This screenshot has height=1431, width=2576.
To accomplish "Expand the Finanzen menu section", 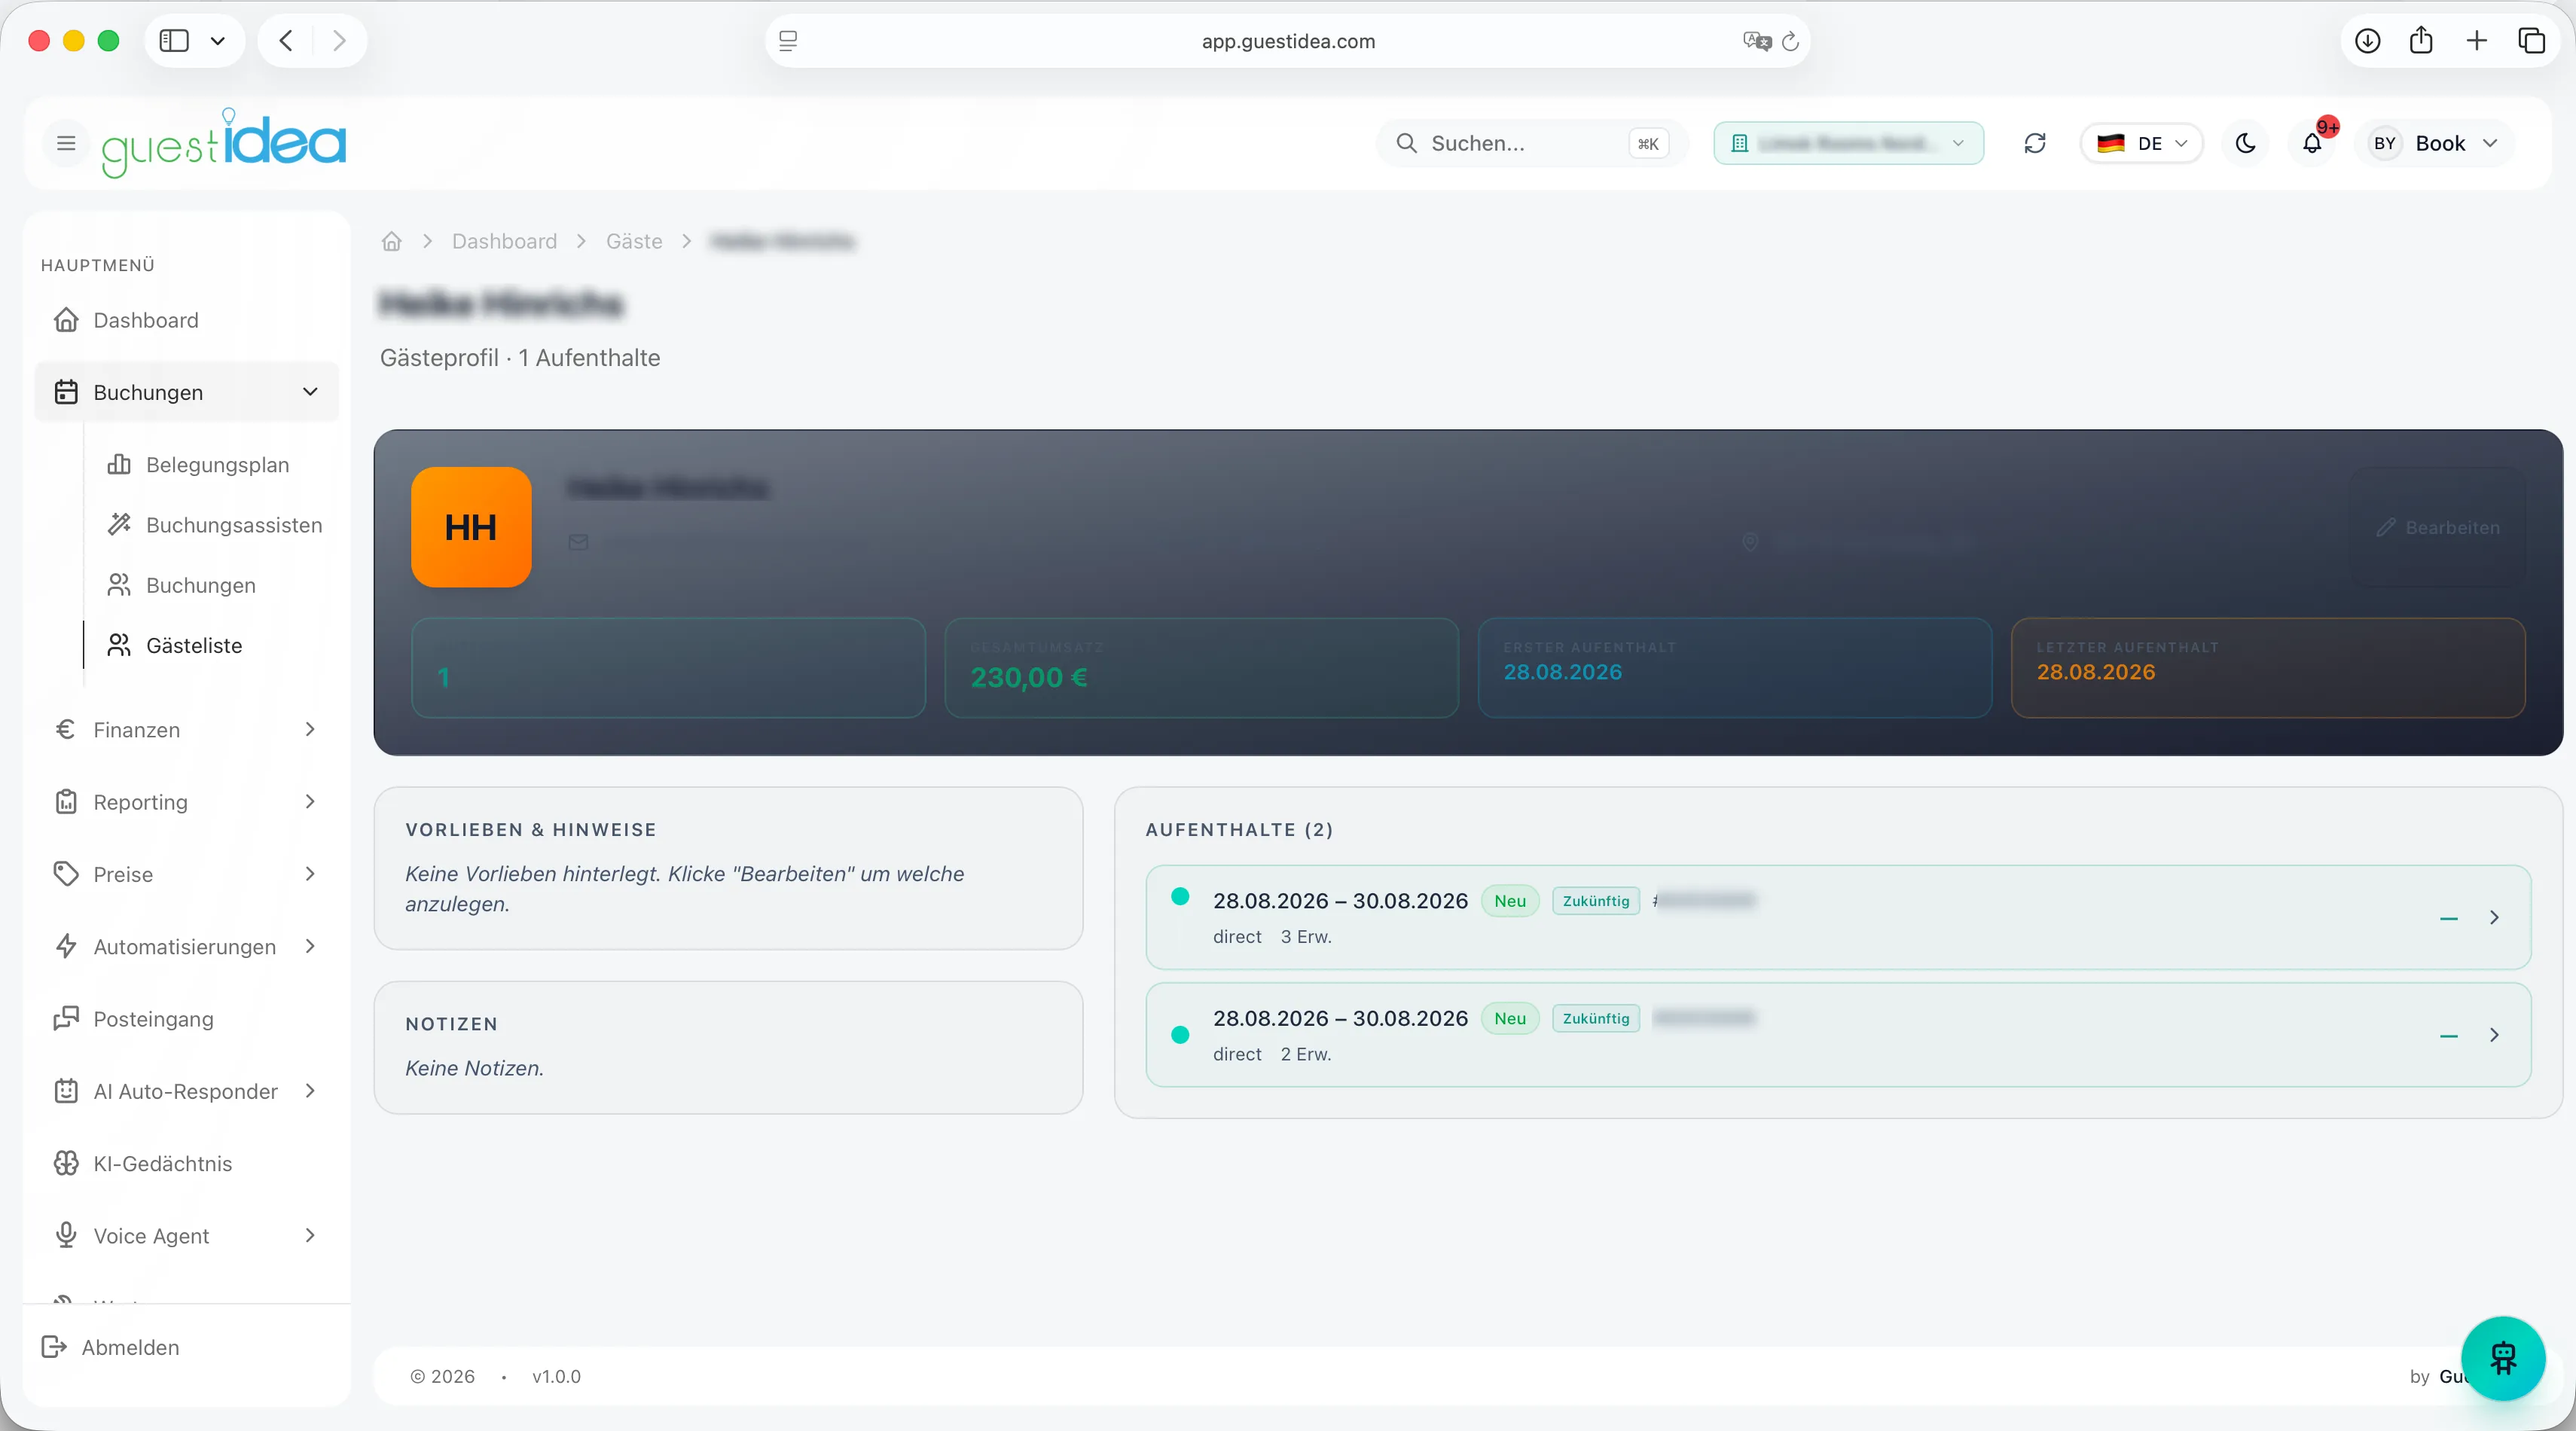I will (186, 729).
